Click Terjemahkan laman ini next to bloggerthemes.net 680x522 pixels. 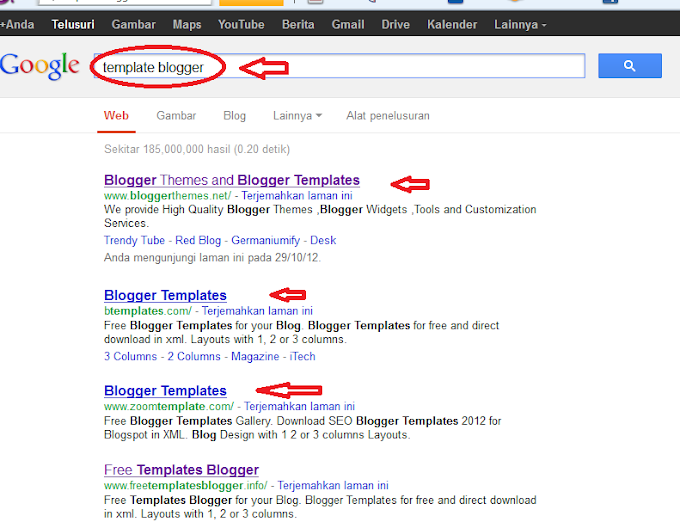[x=297, y=196]
